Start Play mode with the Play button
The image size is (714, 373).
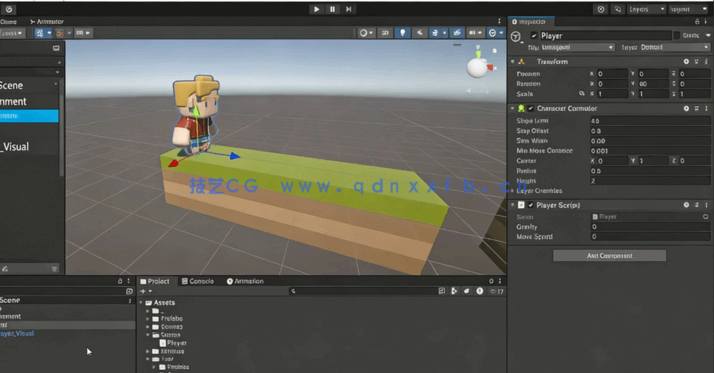point(316,9)
